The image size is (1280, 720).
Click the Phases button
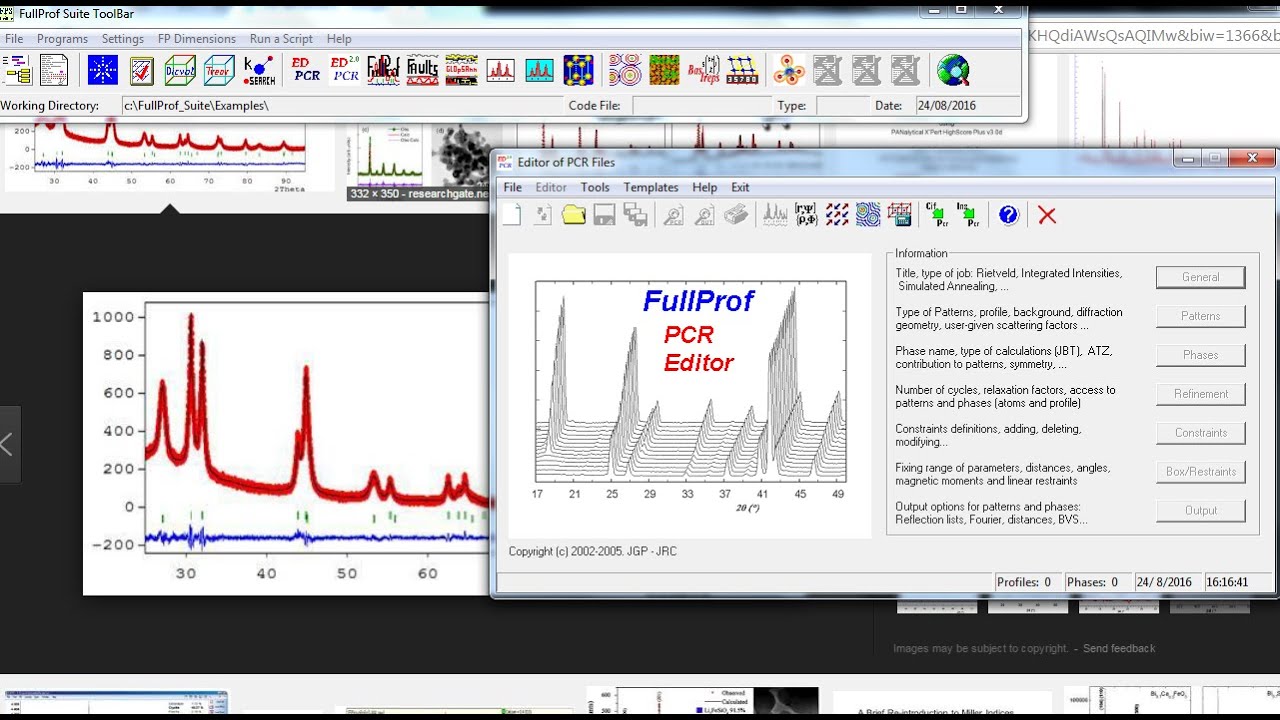pos(1201,355)
